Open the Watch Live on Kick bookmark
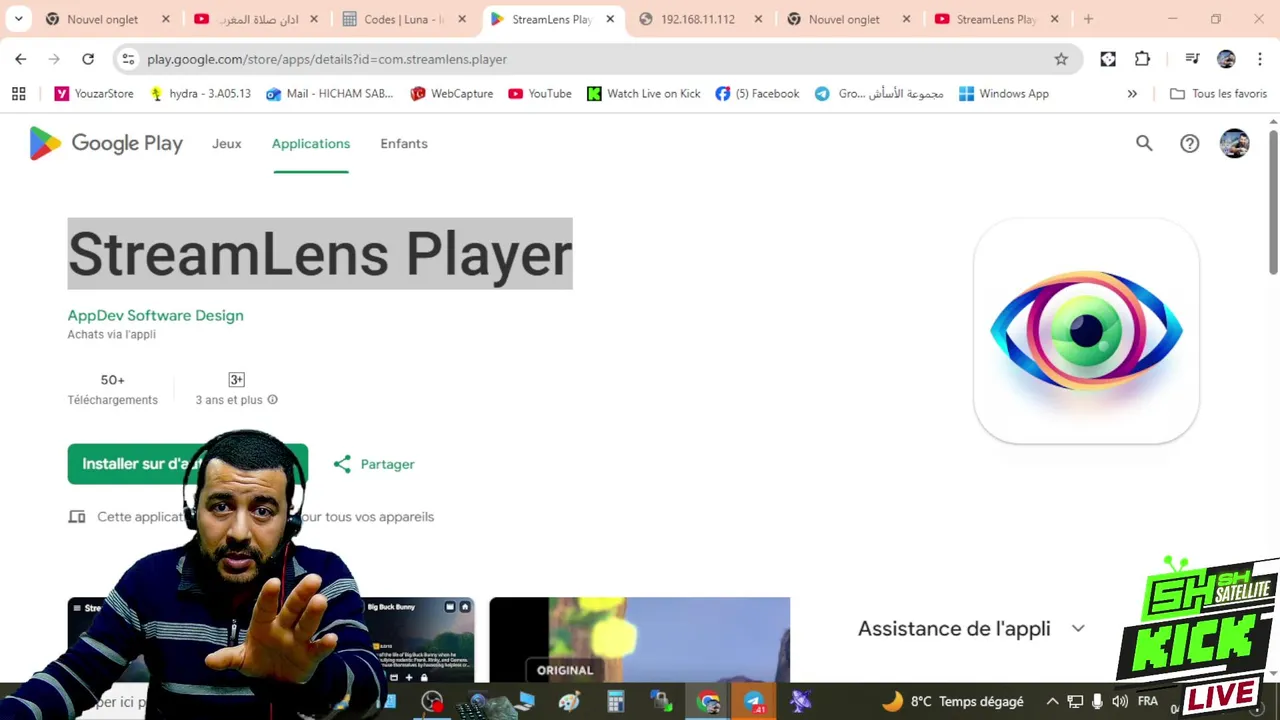The image size is (1280, 720). [x=644, y=93]
